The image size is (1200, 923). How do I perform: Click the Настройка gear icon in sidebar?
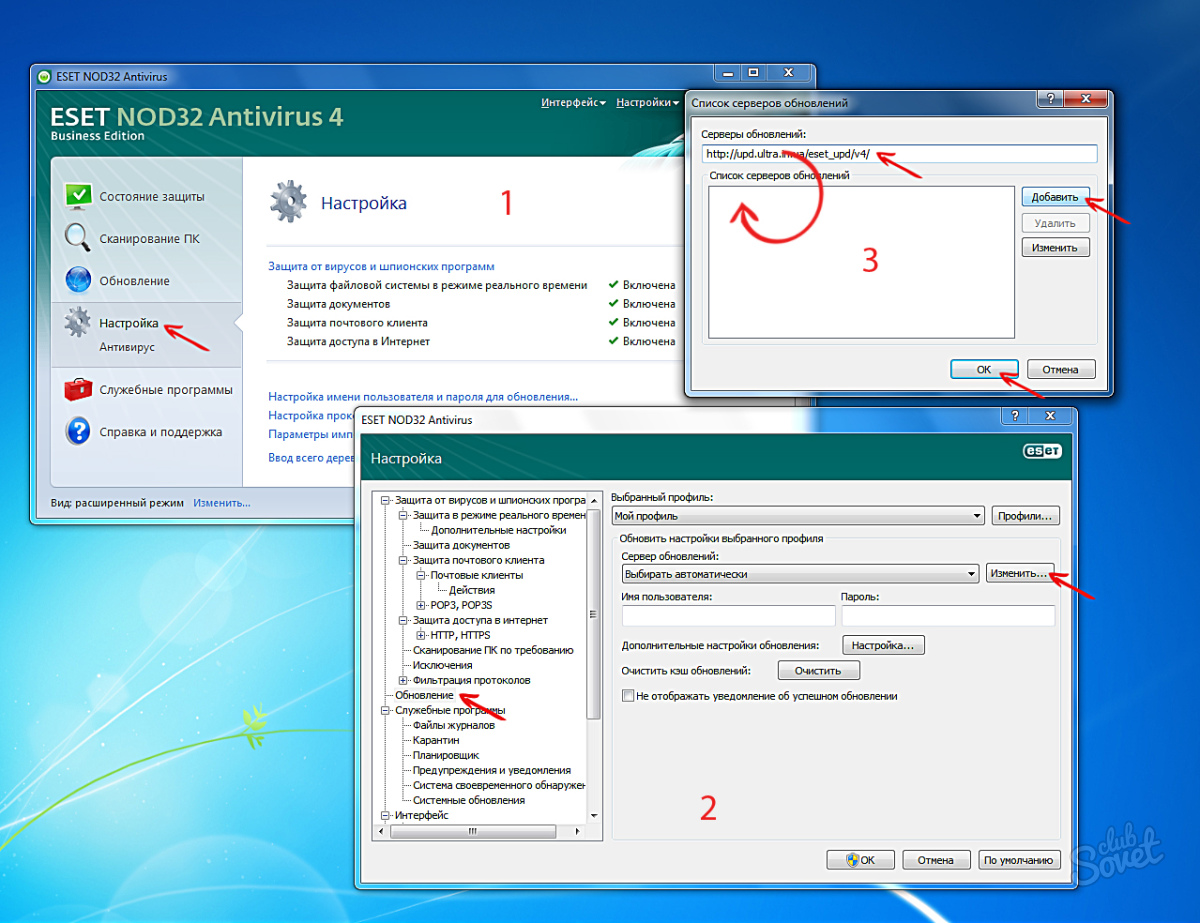pyautogui.click(x=78, y=323)
